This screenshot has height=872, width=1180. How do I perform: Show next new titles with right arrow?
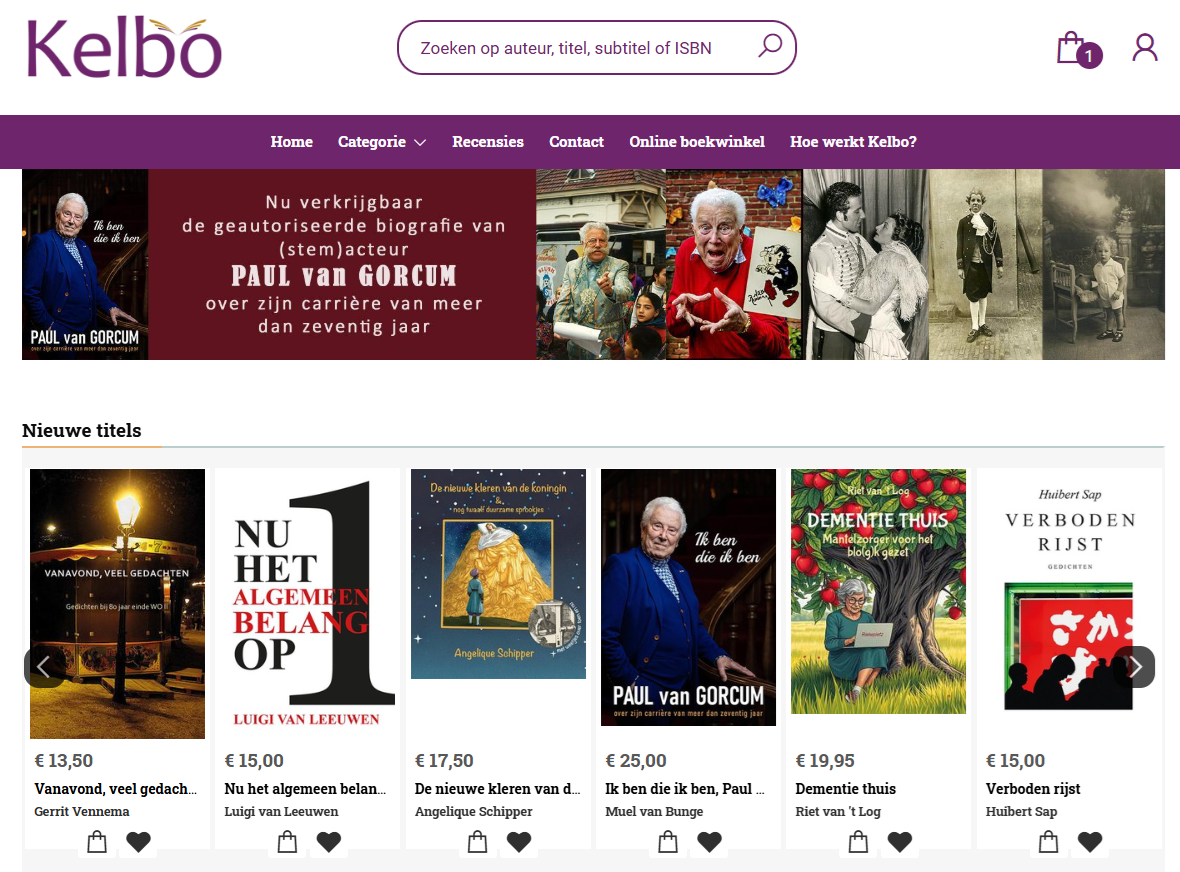point(1135,667)
